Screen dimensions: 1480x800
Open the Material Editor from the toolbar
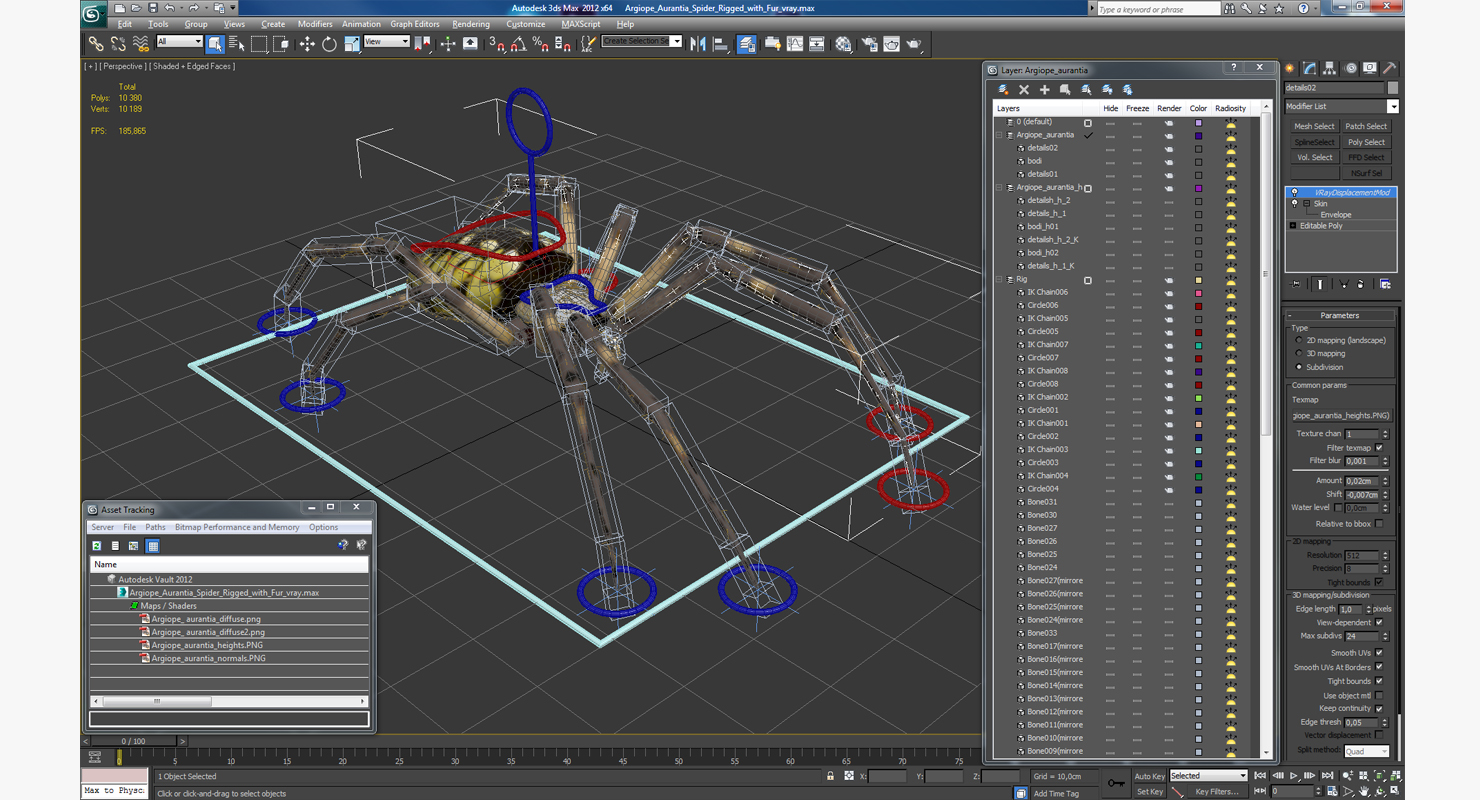(x=843, y=44)
